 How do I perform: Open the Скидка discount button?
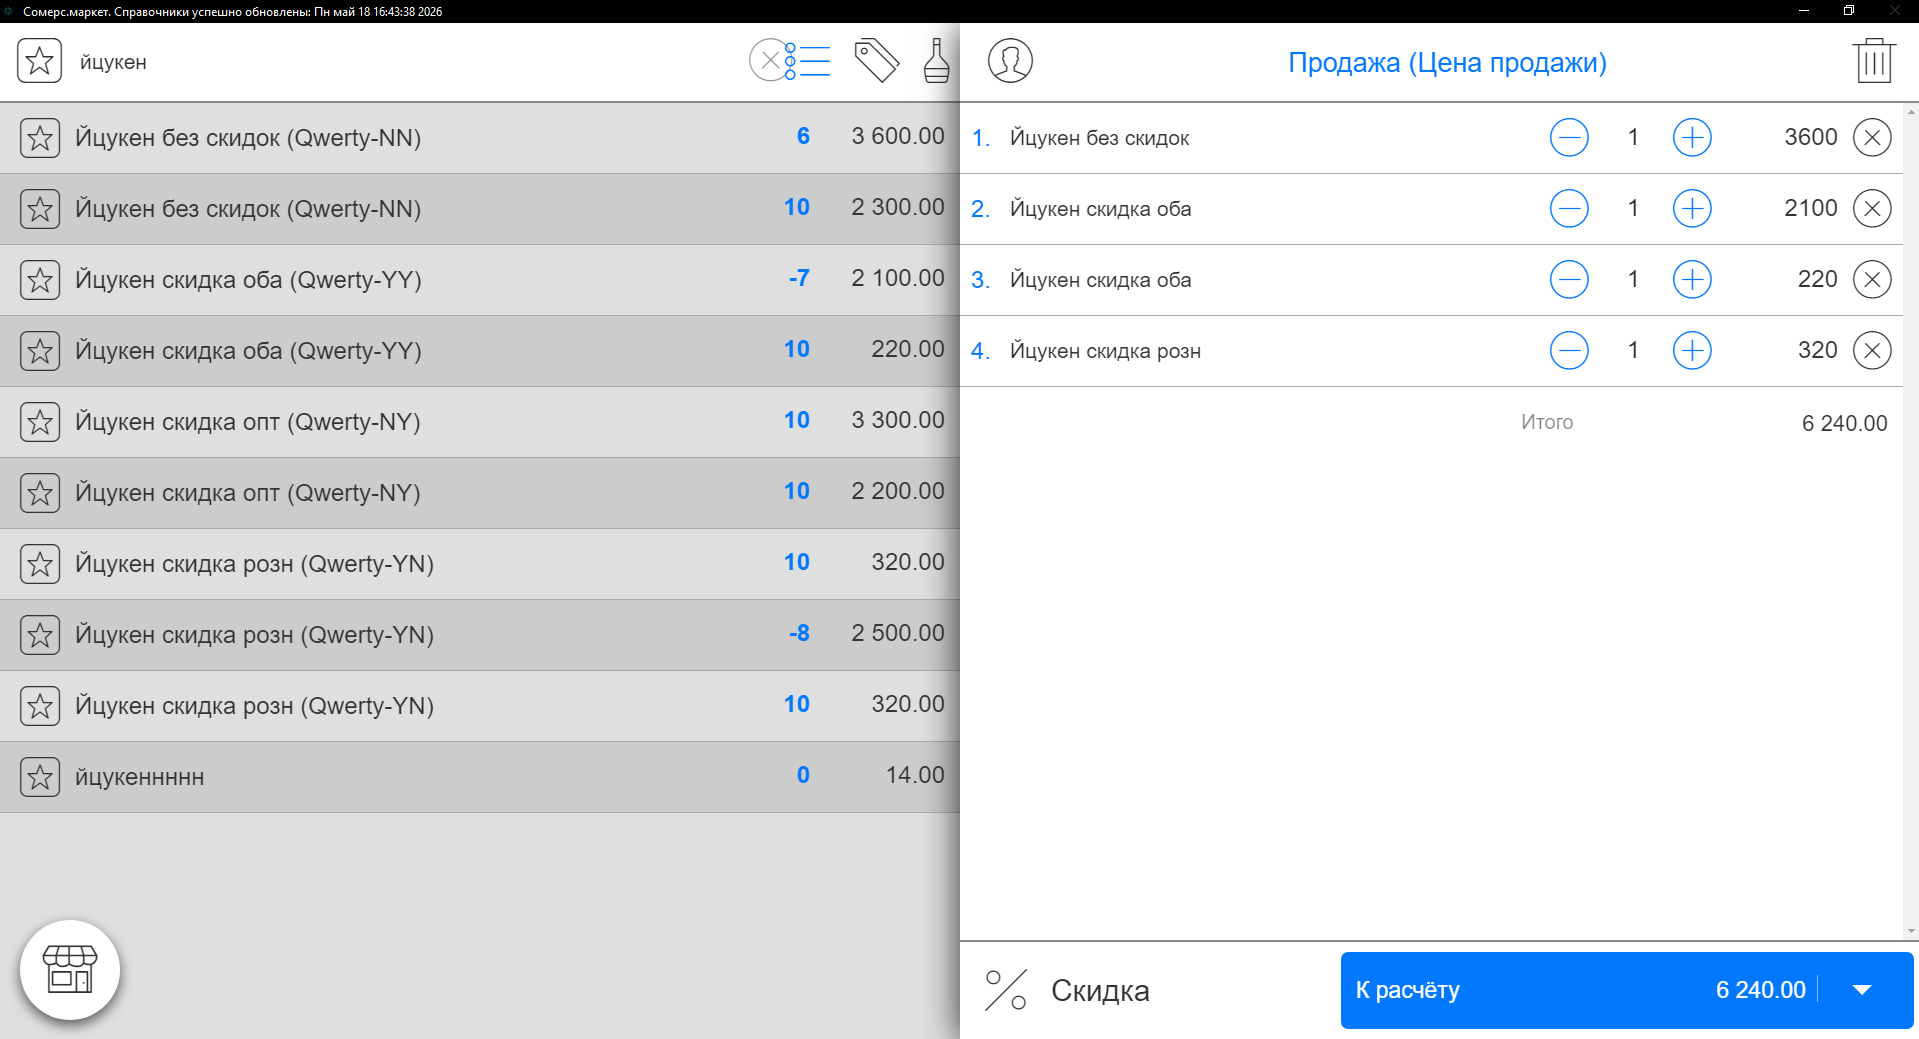pyautogui.click(x=1067, y=990)
